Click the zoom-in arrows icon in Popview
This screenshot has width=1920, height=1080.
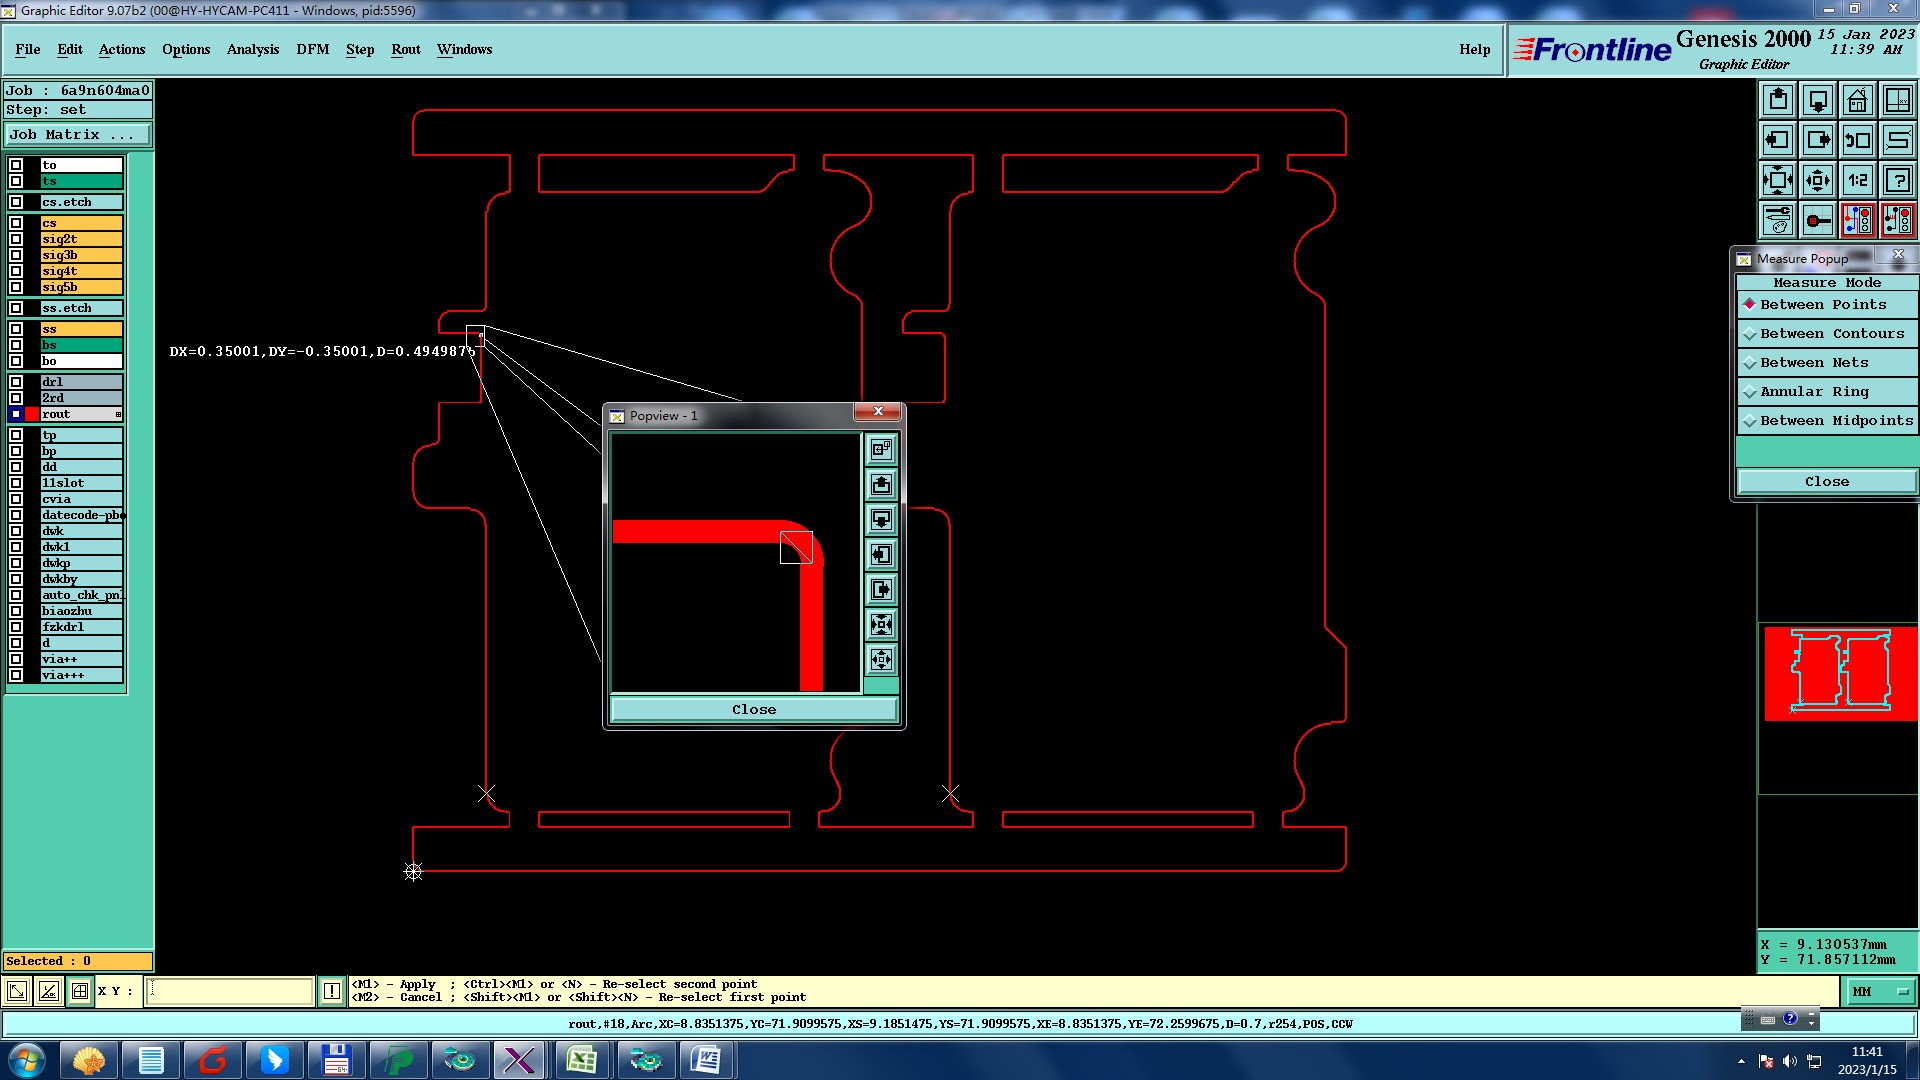click(881, 625)
